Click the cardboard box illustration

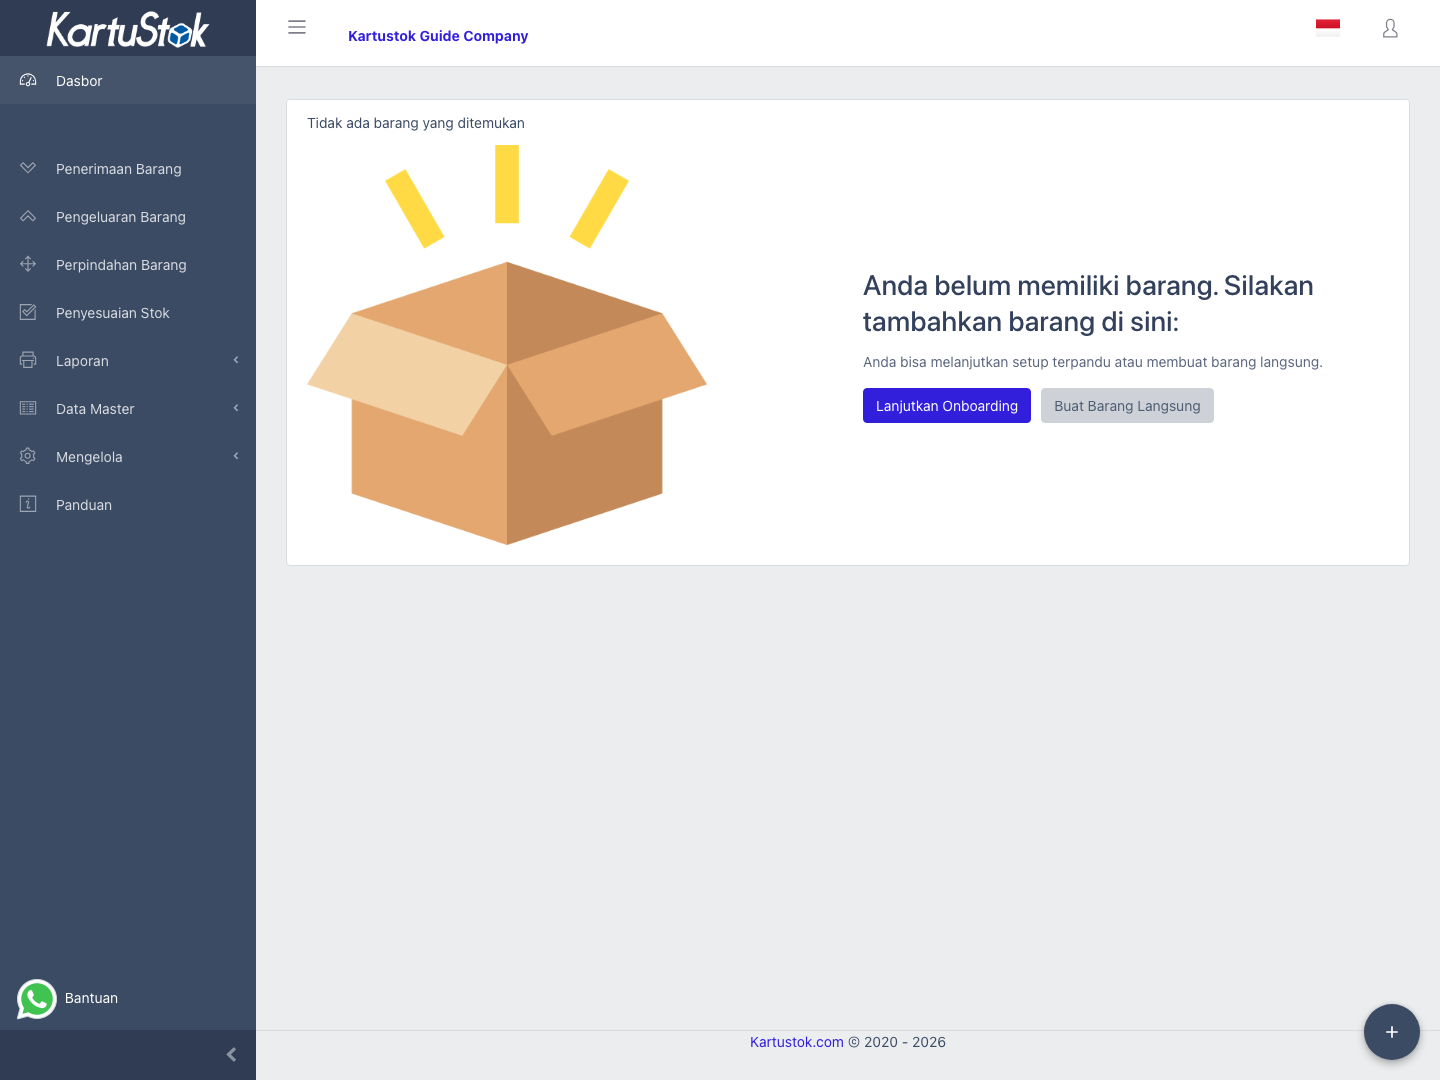[x=507, y=345]
